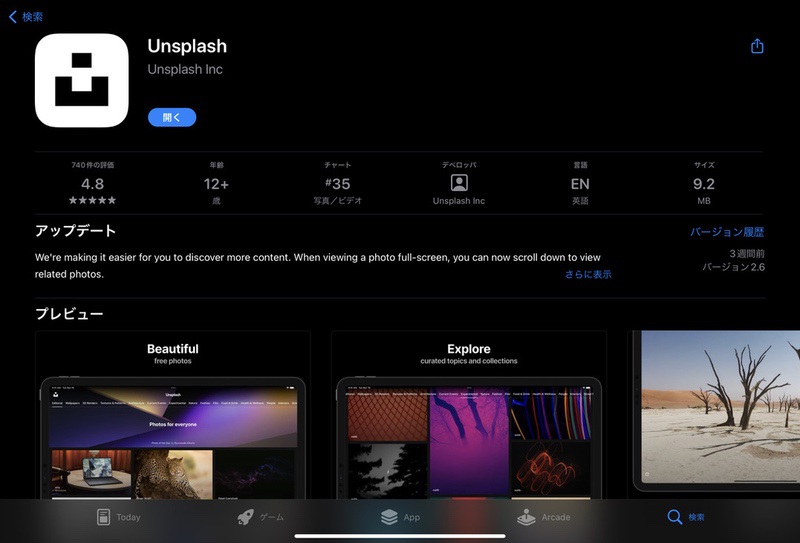This screenshot has height=543, width=800.
Task: Open the Unsplash Inc developer name under the app title
Action: [185, 69]
